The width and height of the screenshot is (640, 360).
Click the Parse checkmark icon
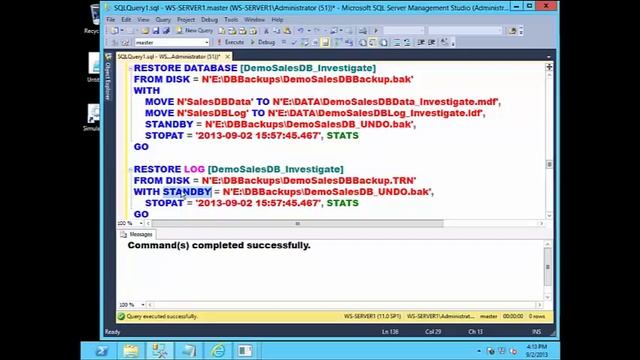click(x=294, y=42)
